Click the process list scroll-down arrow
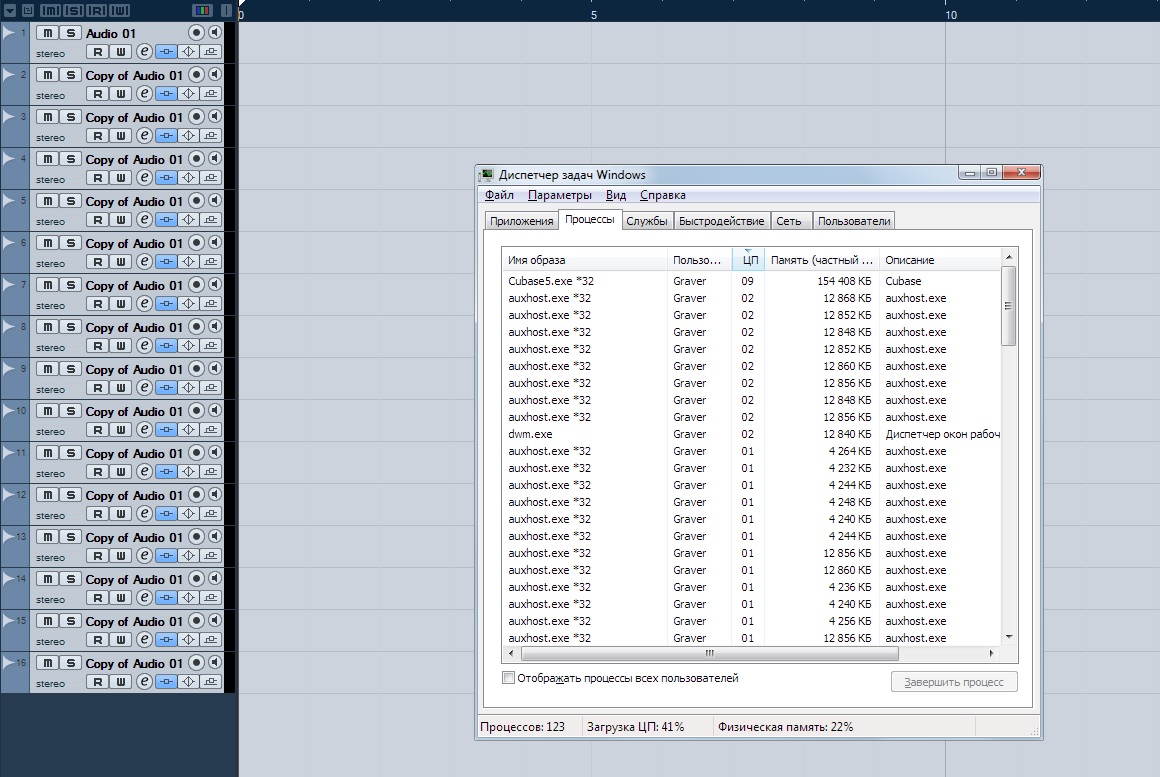Image resolution: width=1160 pixels, height=777 pixels. click(1009, 637)
